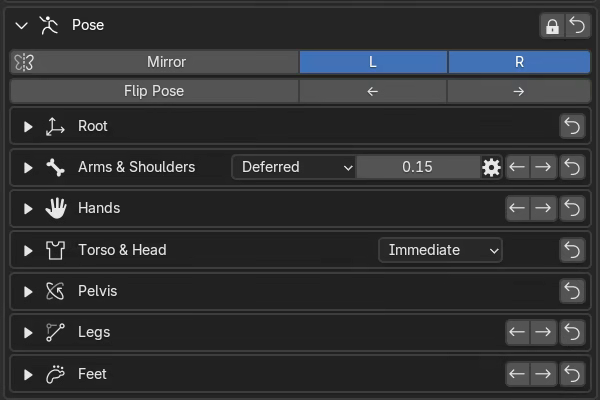Click the Flip Pose button
This screenshot has height=400, width=600.
pyautogui.click(x=155, y=91)
